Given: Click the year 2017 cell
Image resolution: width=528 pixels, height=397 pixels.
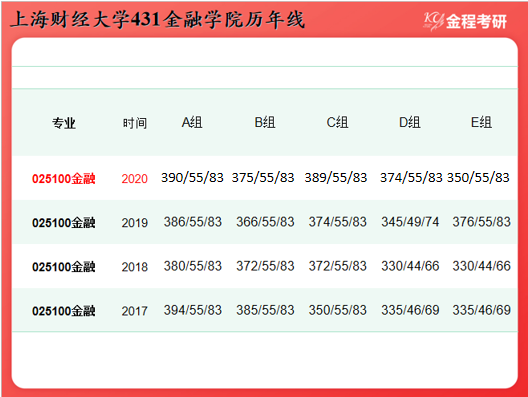Looking at the screenshot, I should point(134,311).
